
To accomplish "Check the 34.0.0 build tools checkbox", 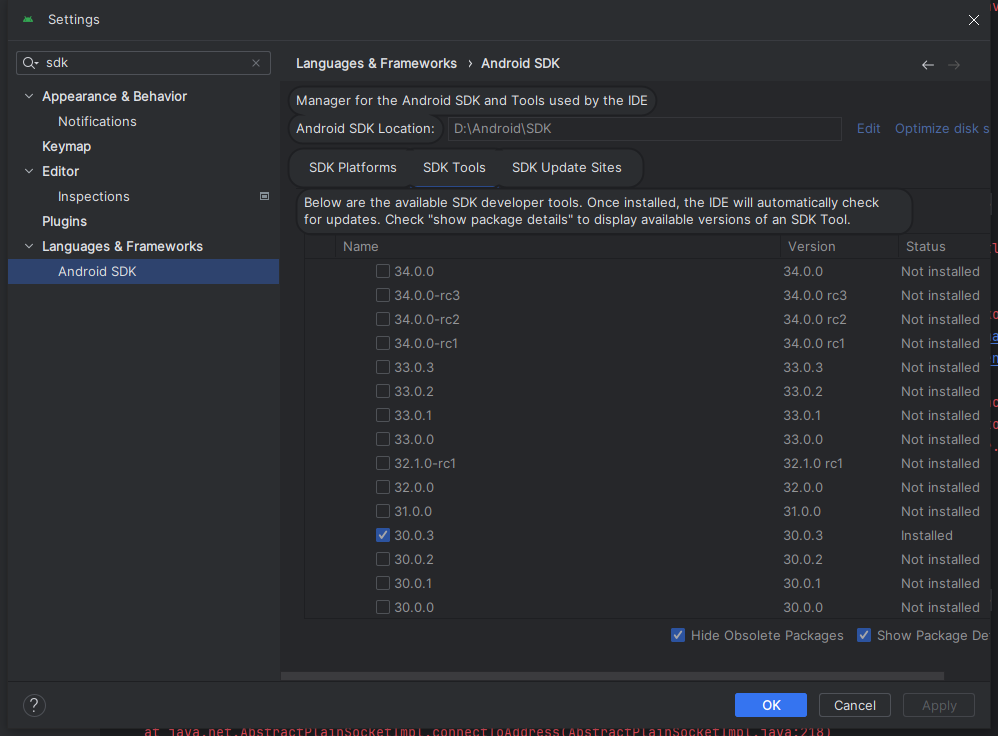I will [383, 271].
